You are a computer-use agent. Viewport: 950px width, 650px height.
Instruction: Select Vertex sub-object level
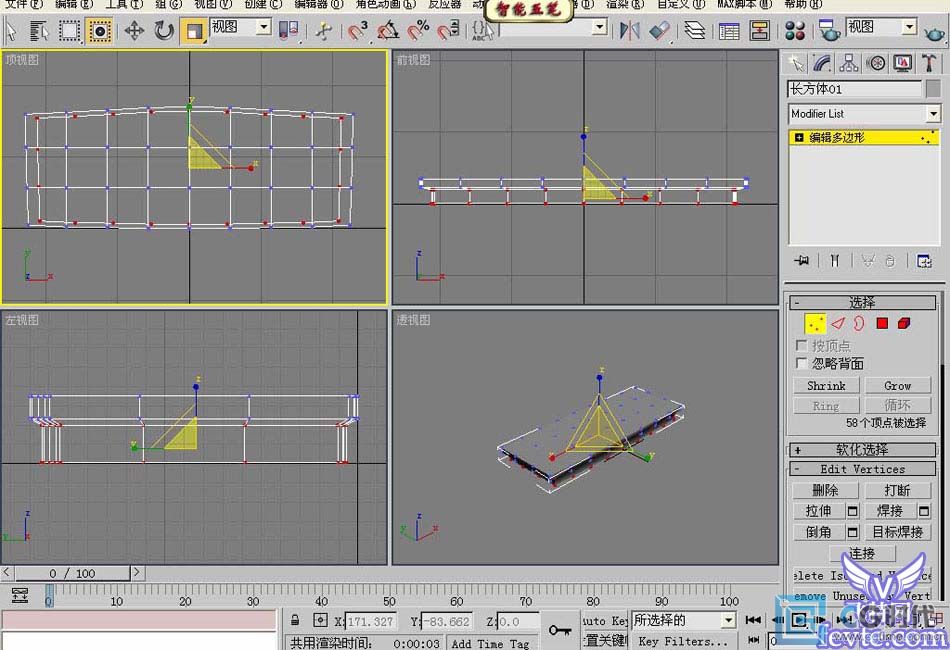815,323
